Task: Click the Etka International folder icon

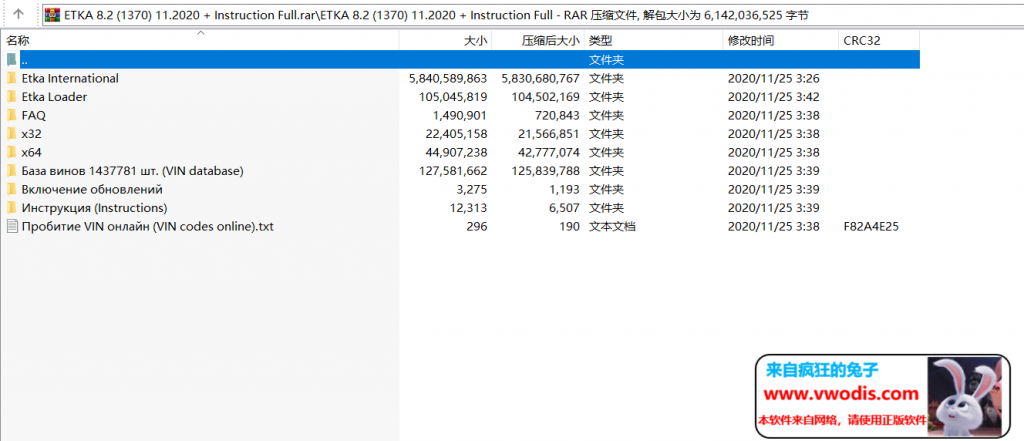Action: (11, 78)
